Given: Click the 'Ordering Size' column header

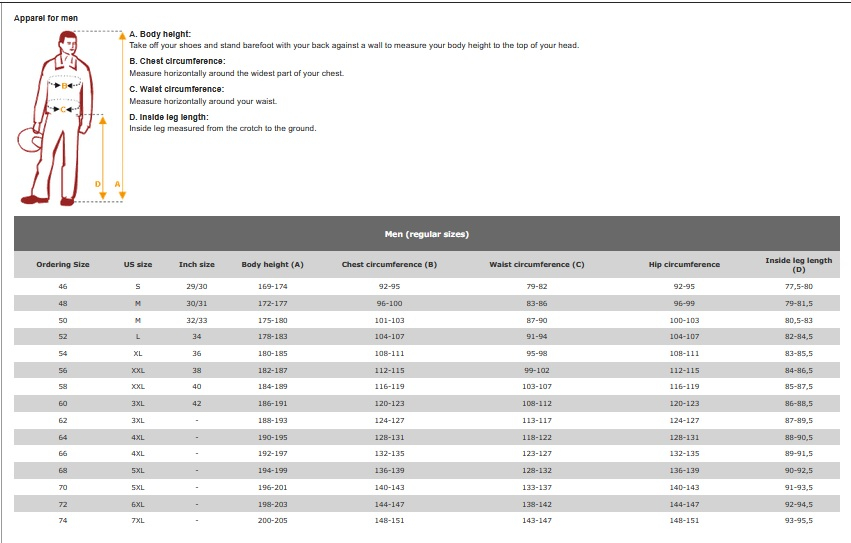Looking at the screenshot, I should pos(63,265).
